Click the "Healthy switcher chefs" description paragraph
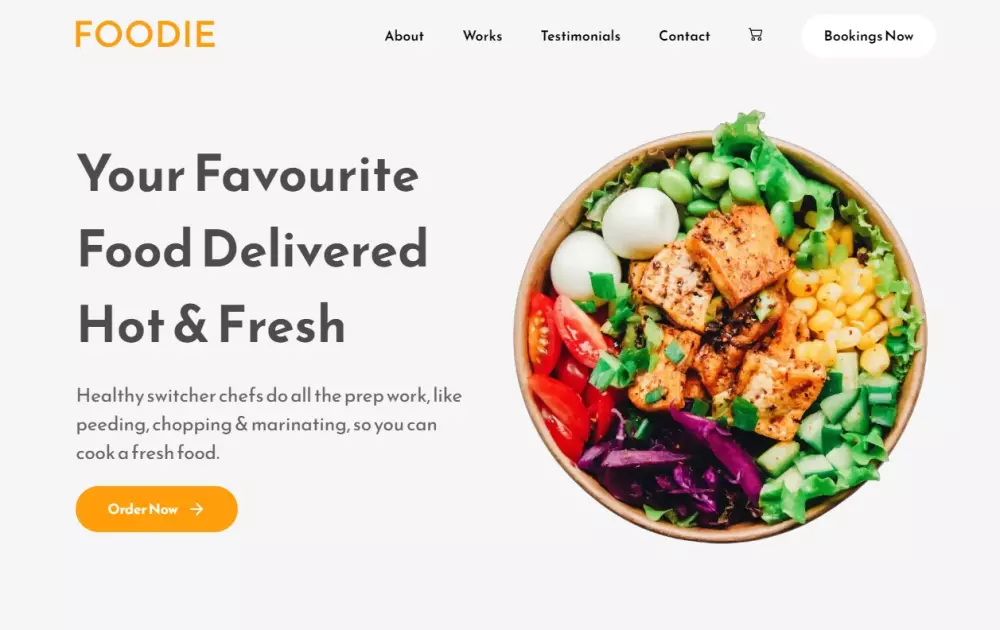The width and height of the screenshot is (1000, 630). click(269, 424)
